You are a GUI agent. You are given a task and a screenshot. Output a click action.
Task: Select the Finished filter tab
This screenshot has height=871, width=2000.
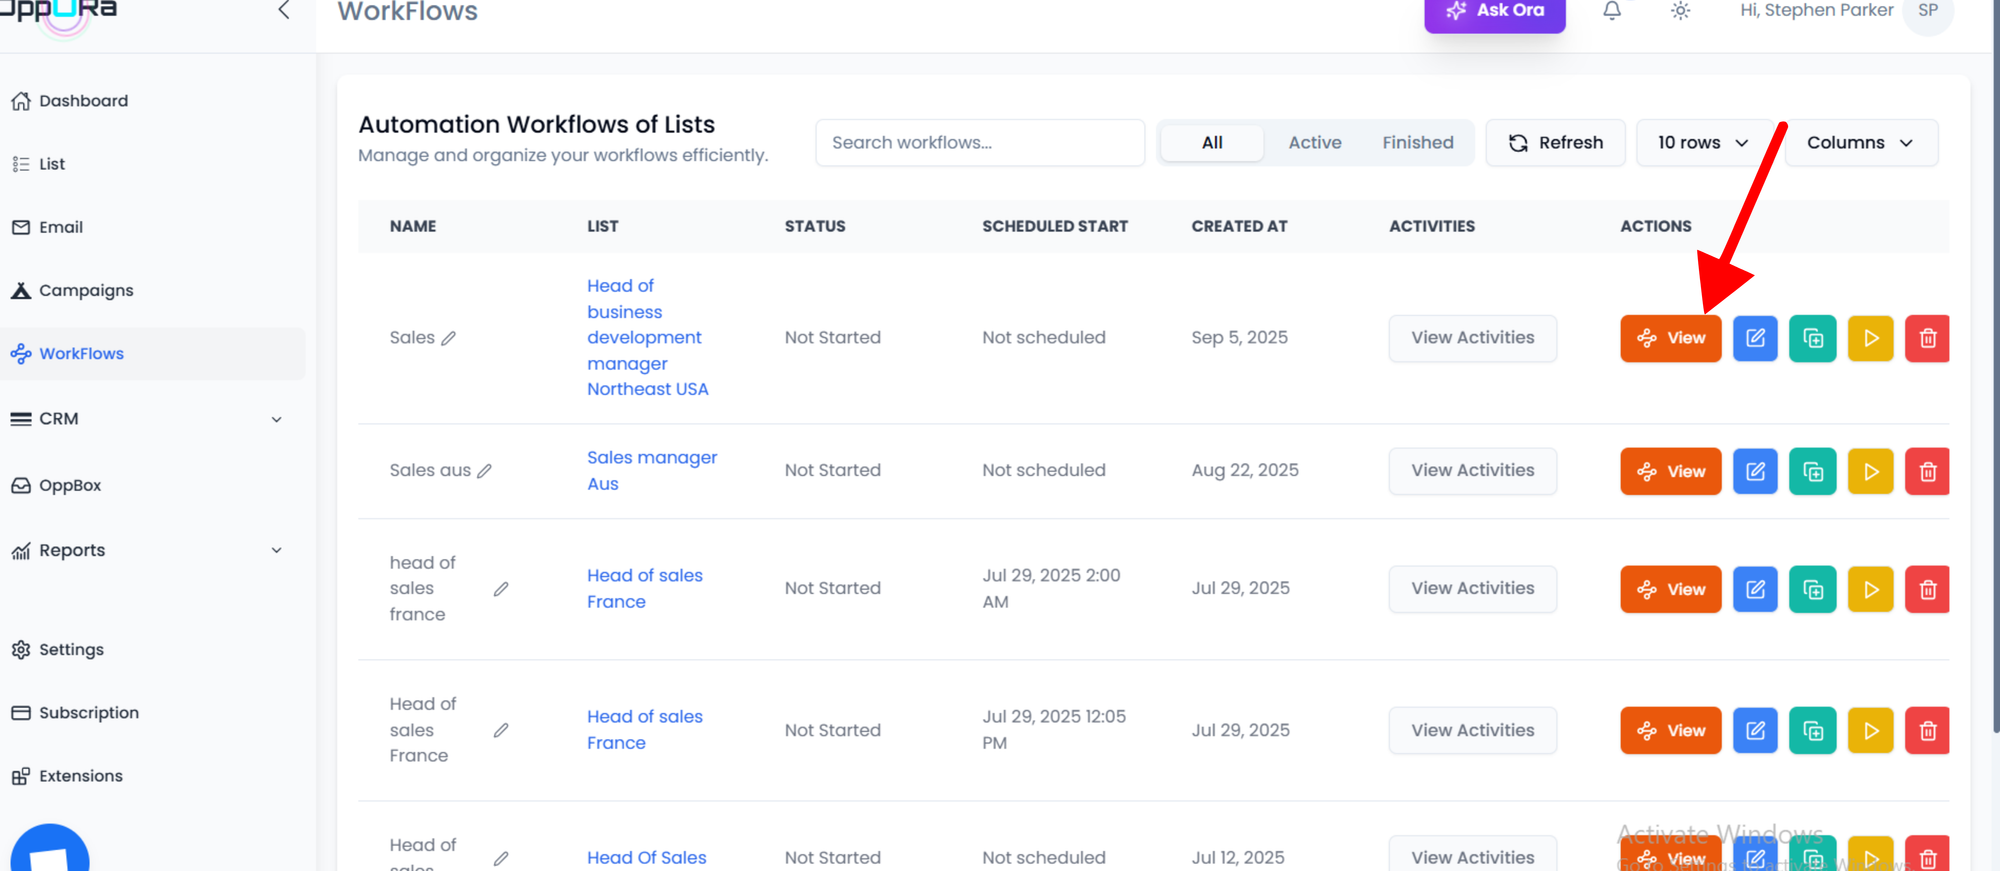coord(1417,143)
